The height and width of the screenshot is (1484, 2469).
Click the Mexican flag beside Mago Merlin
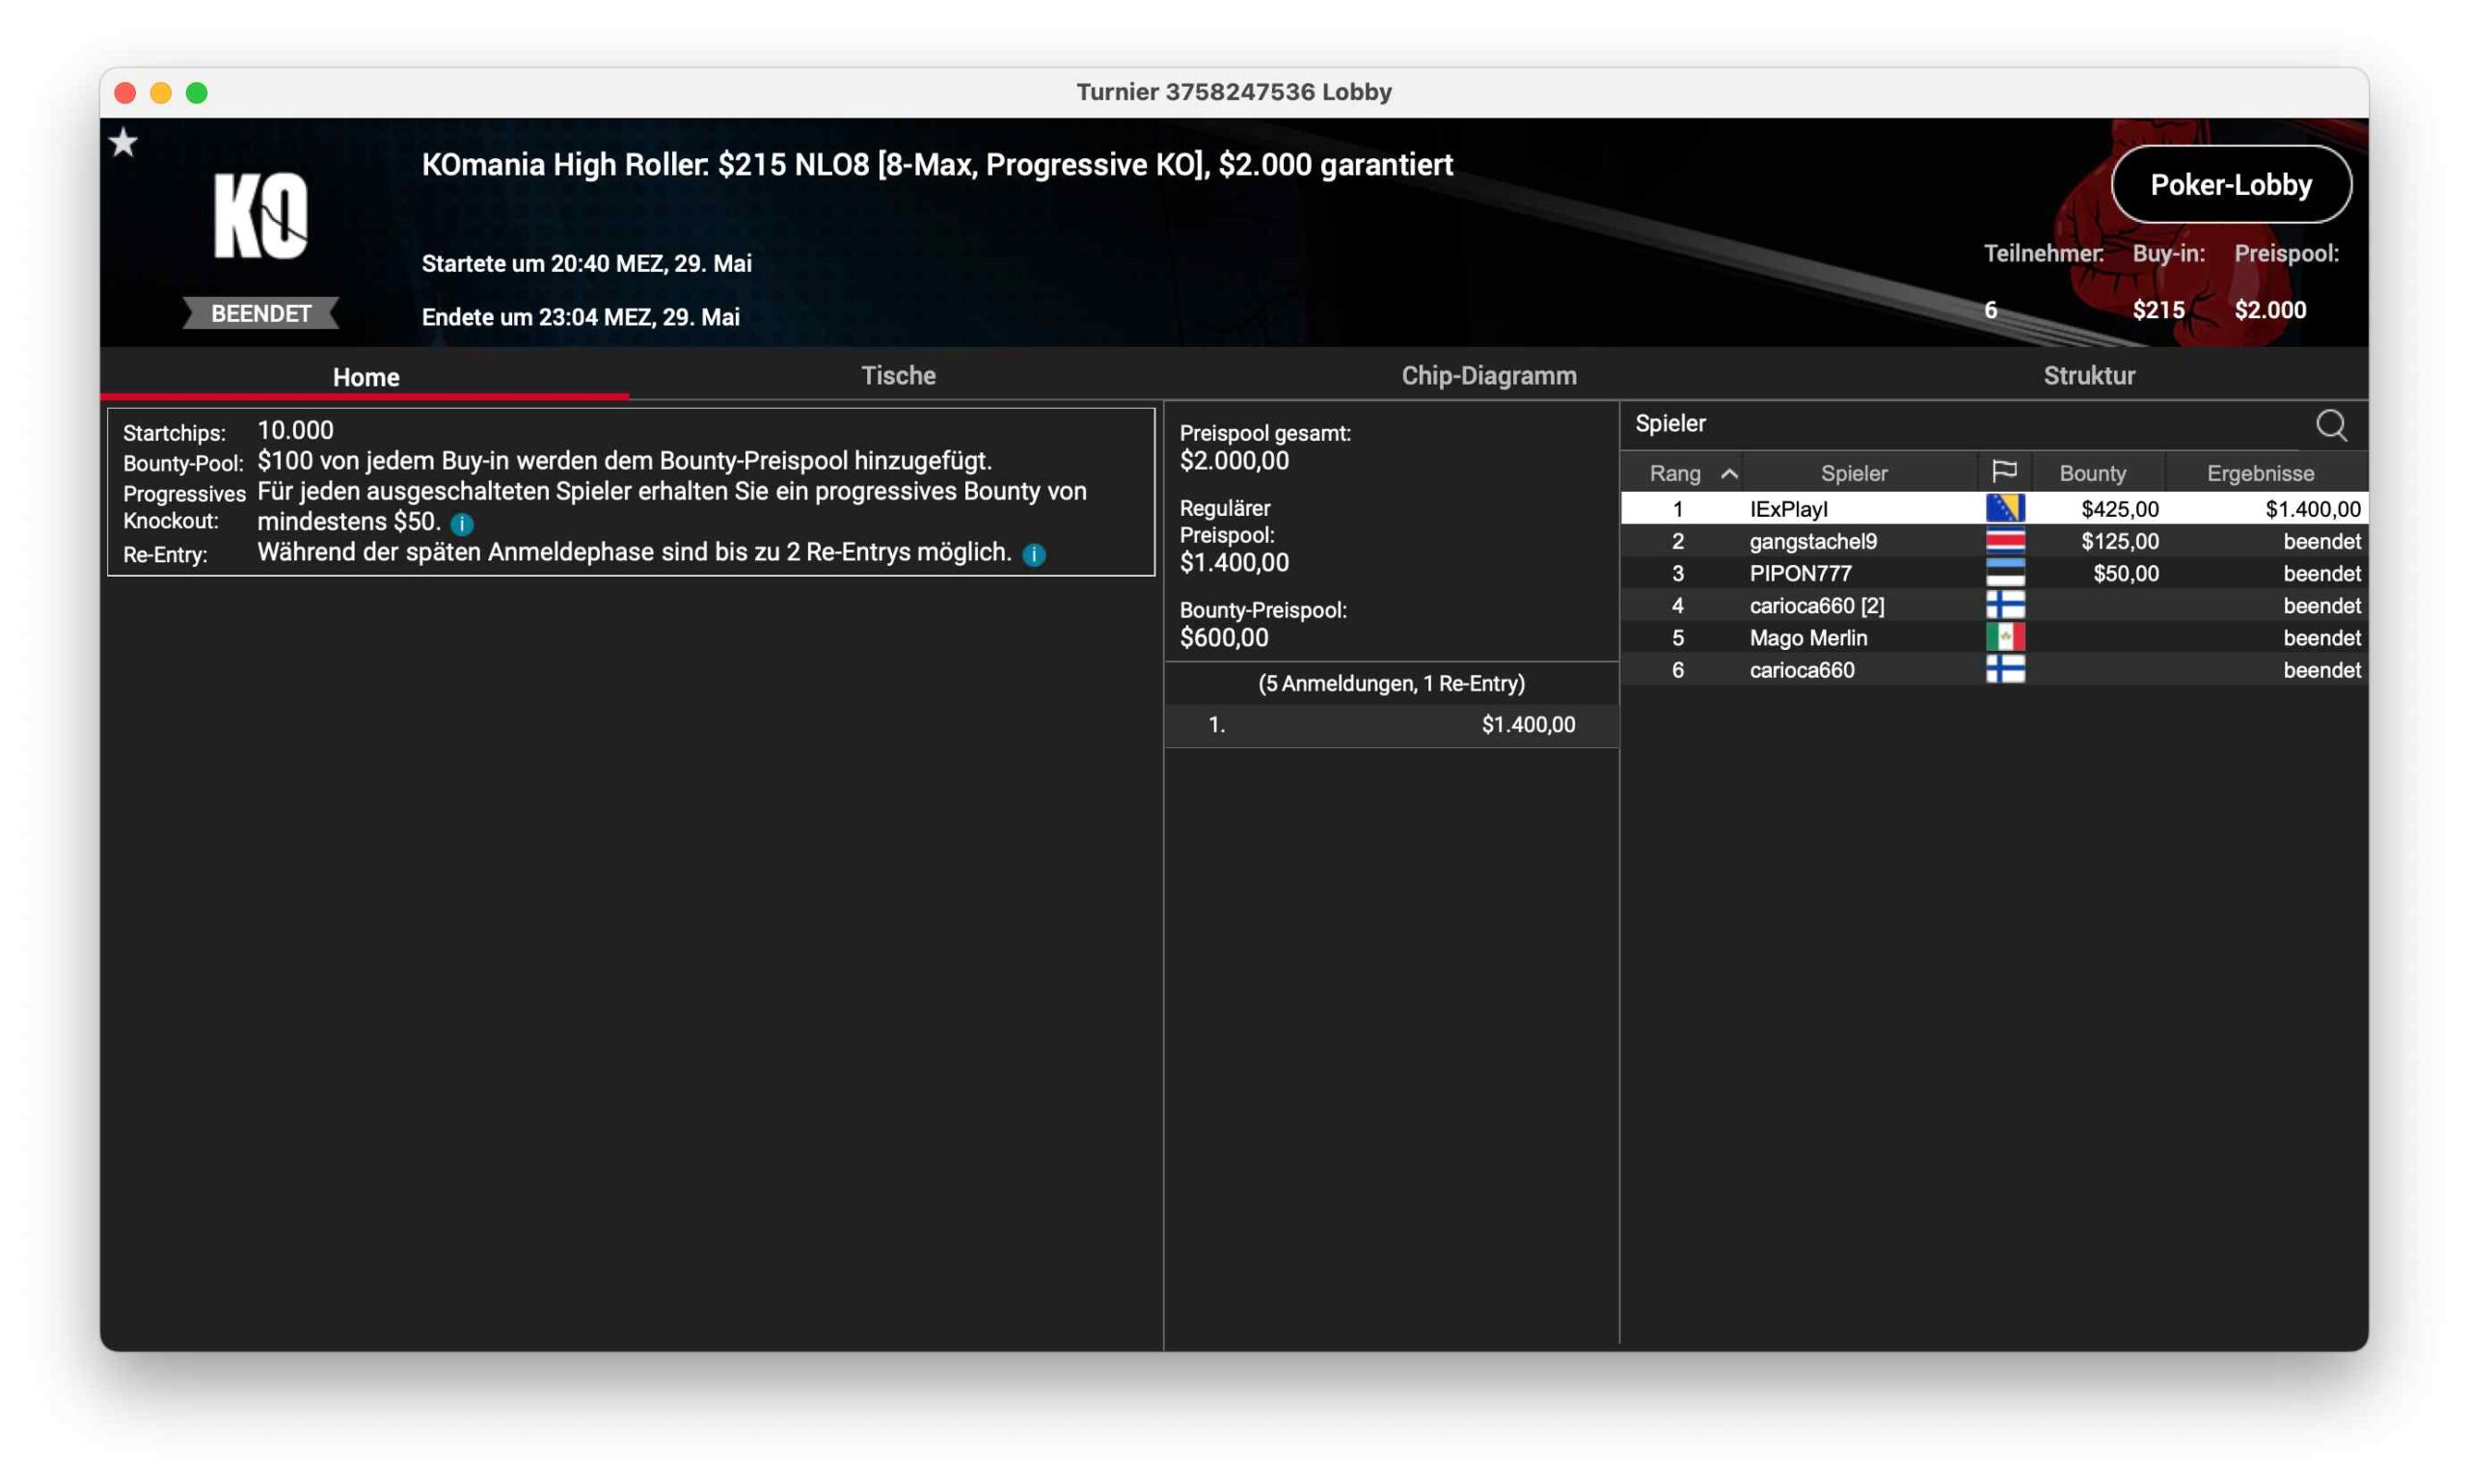click(x=2004, y=637)
